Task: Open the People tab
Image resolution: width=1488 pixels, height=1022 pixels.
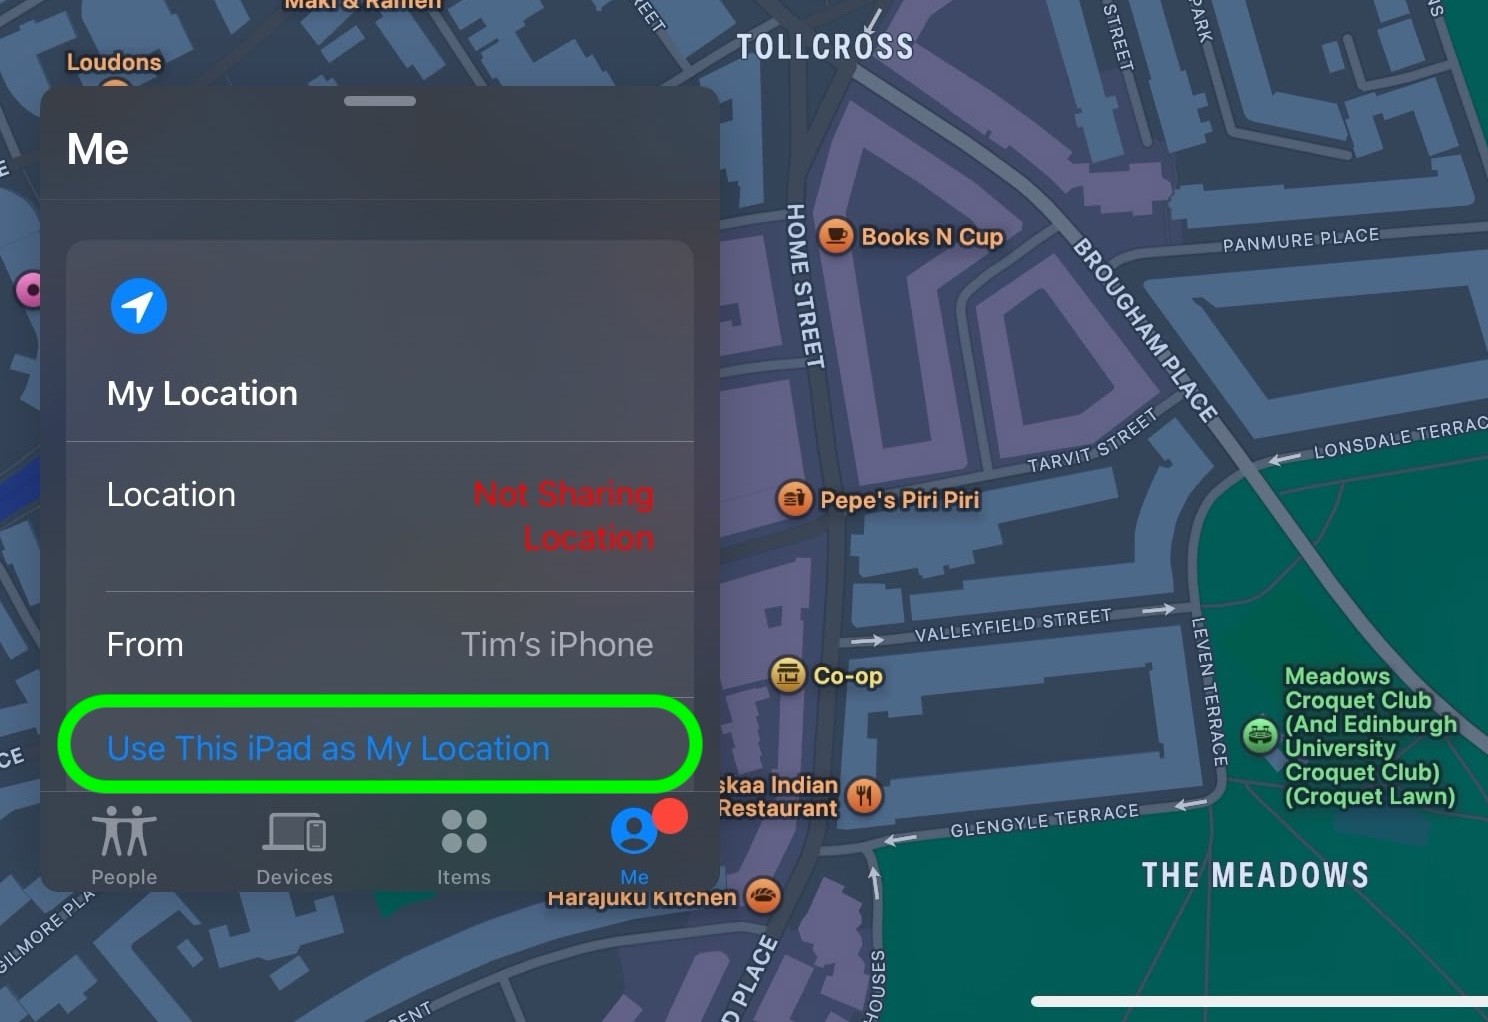Action: 124,846
